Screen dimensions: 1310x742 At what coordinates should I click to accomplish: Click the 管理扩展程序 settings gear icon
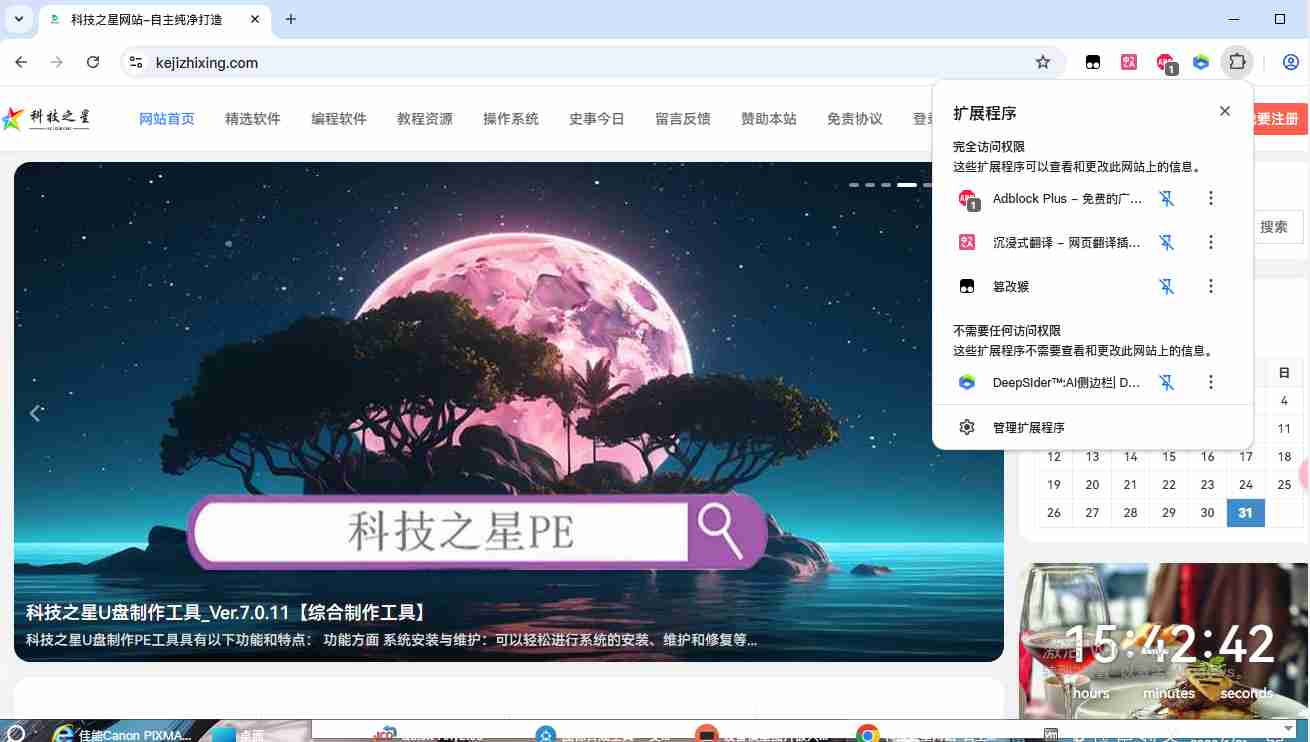[x=967, y=427]
